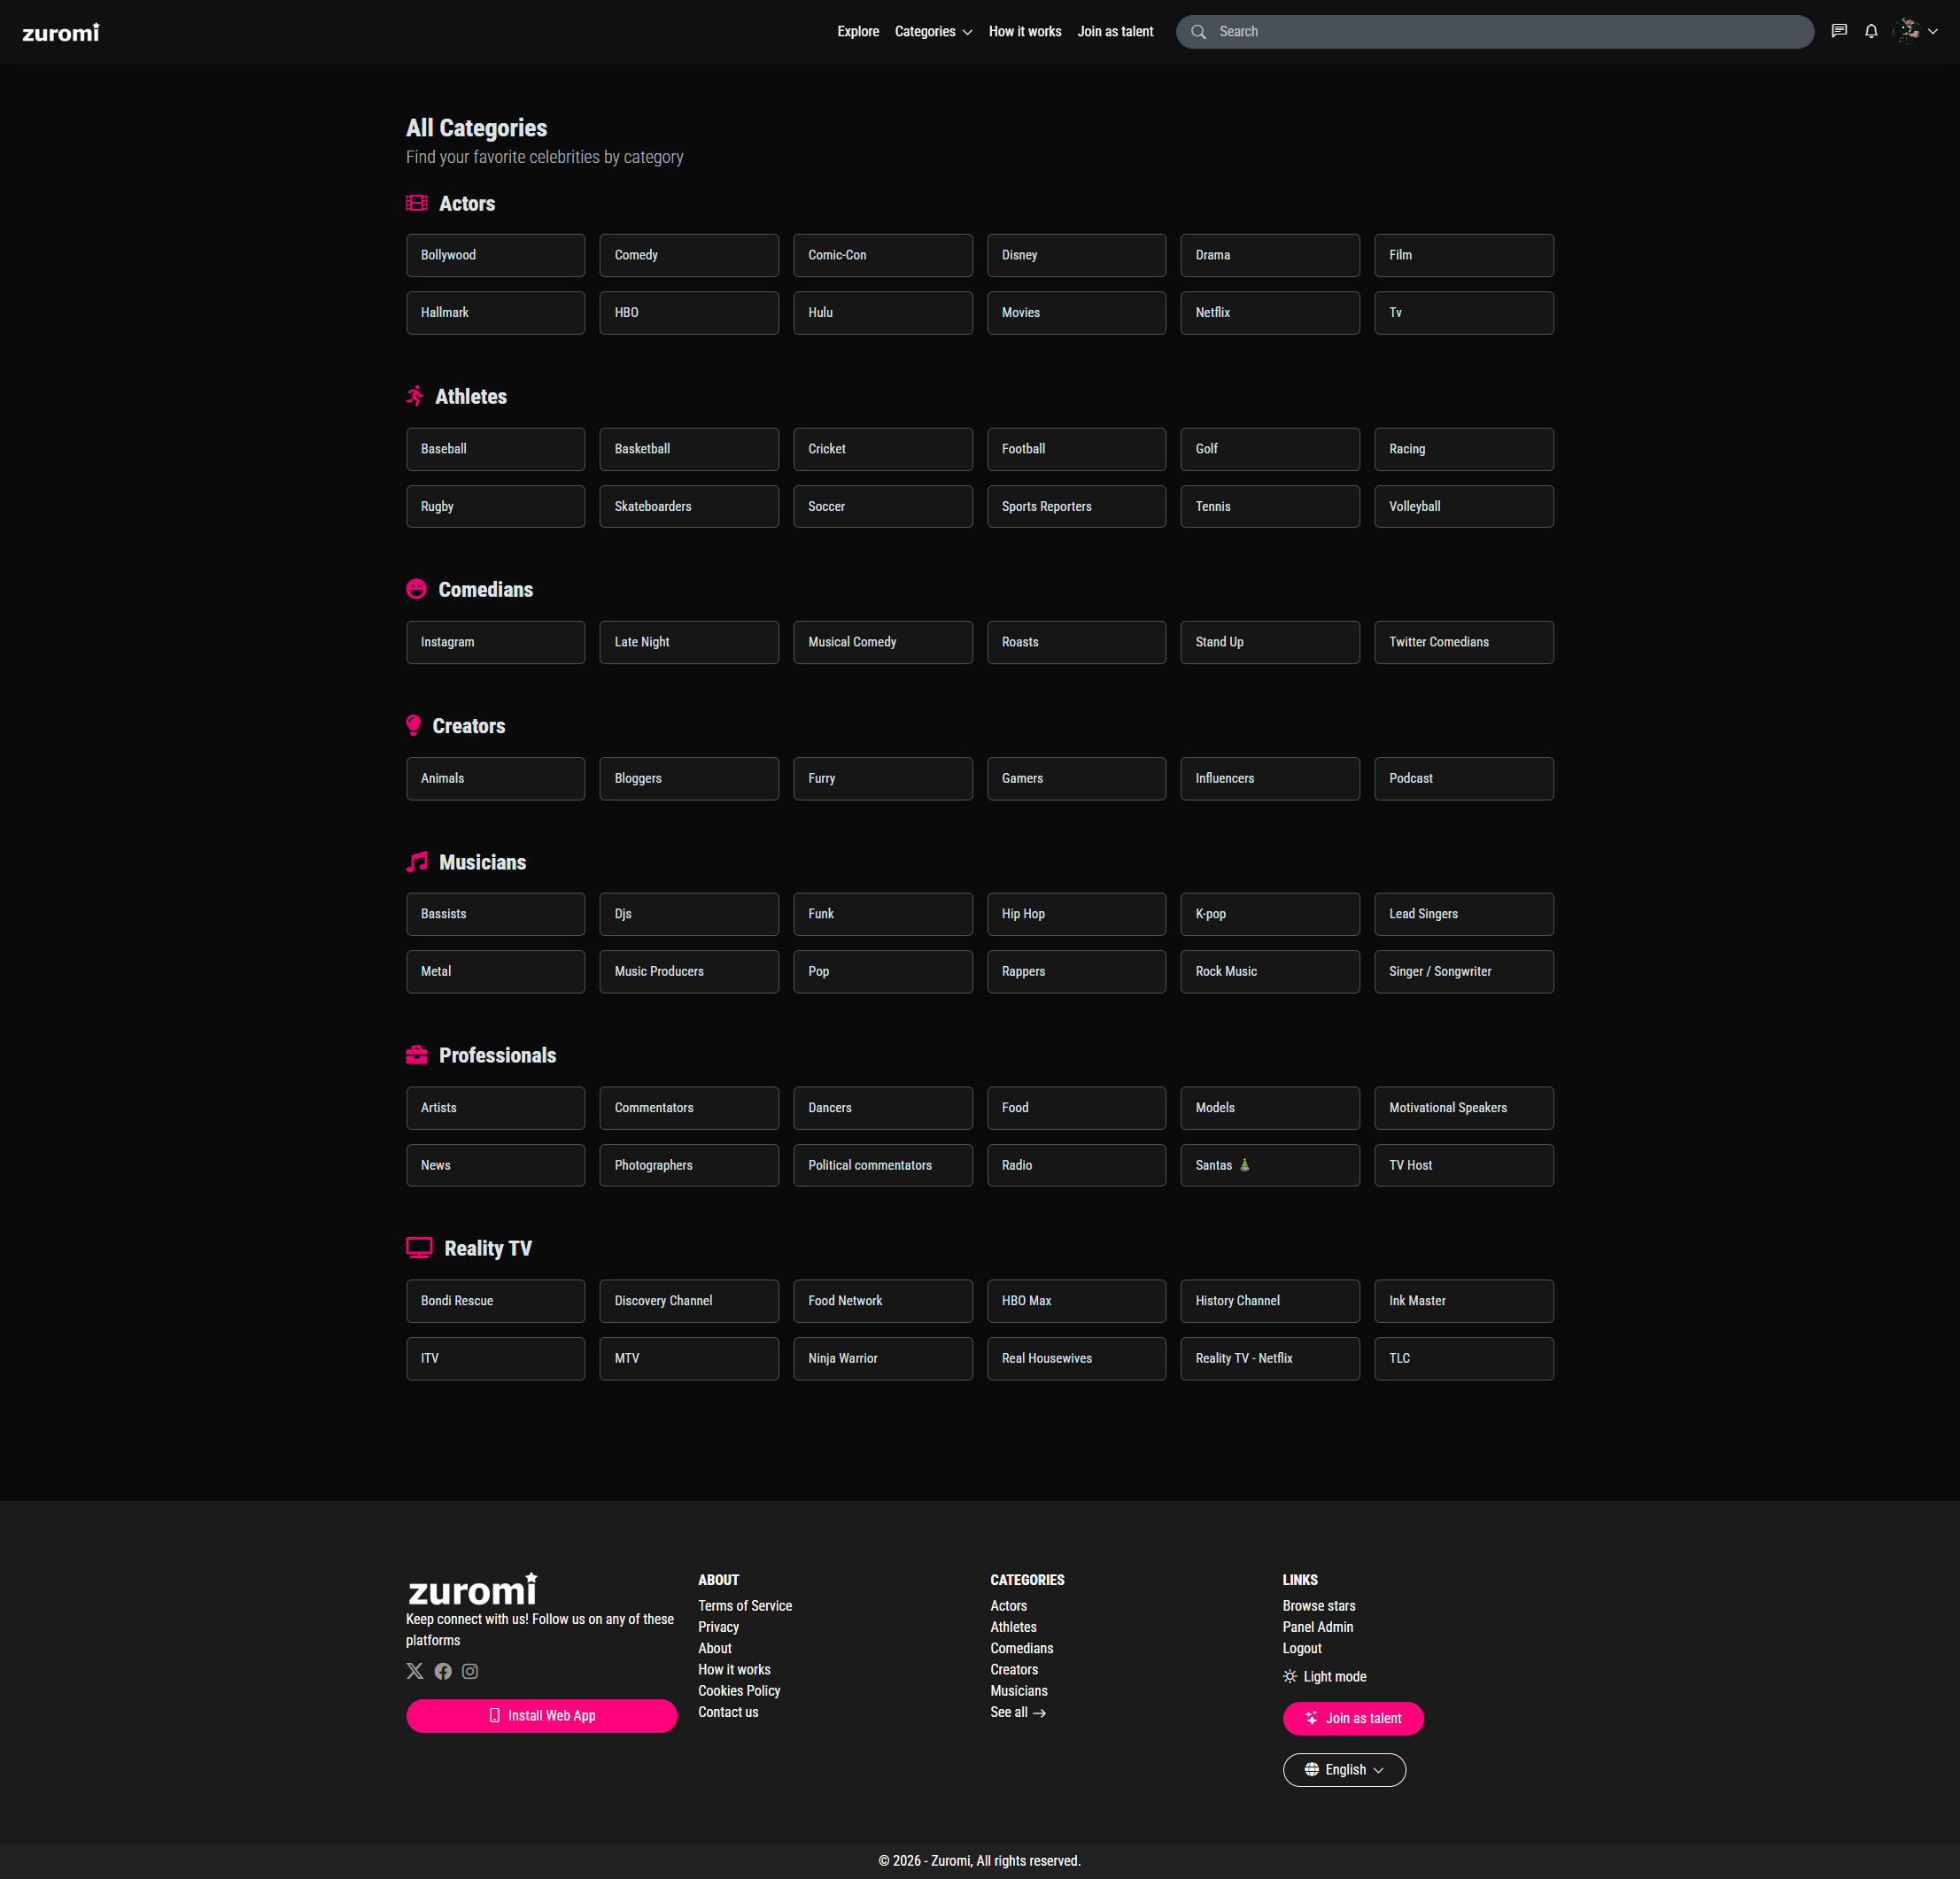Click the X (Twitter) social icon
The width and height of the screenshot is (1960, 1879).
(415, 1671)
